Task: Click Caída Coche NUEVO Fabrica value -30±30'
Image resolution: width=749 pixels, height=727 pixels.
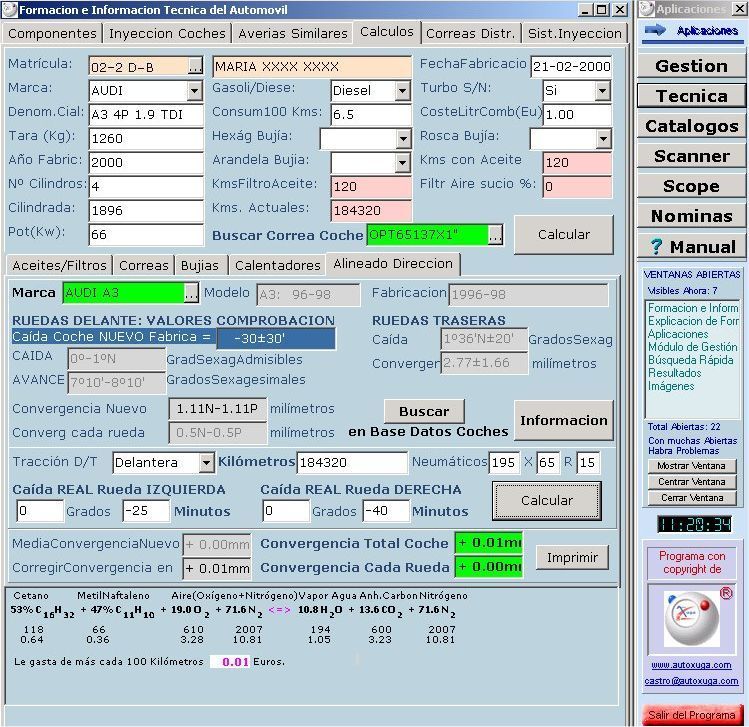Action: pos(276,339)
